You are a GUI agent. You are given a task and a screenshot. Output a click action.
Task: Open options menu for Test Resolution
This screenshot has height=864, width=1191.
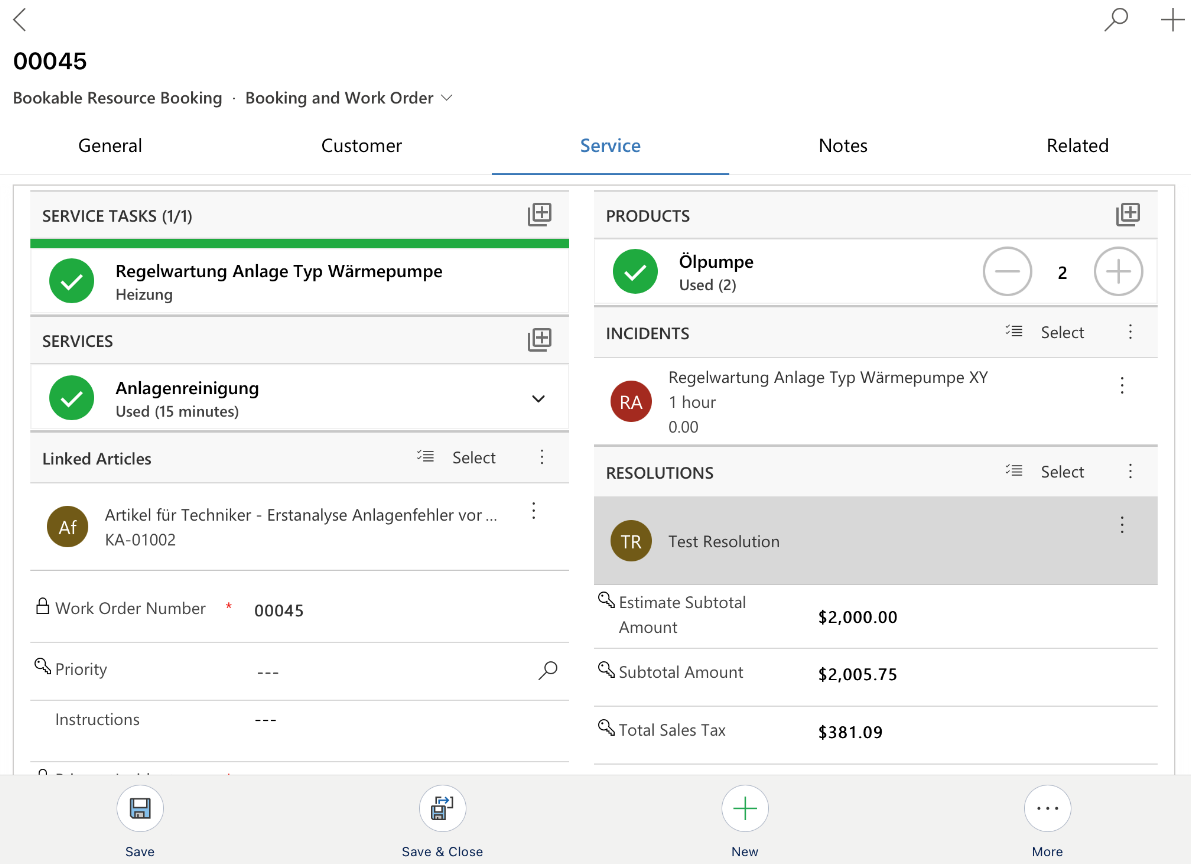click(x=1122, y=525)
